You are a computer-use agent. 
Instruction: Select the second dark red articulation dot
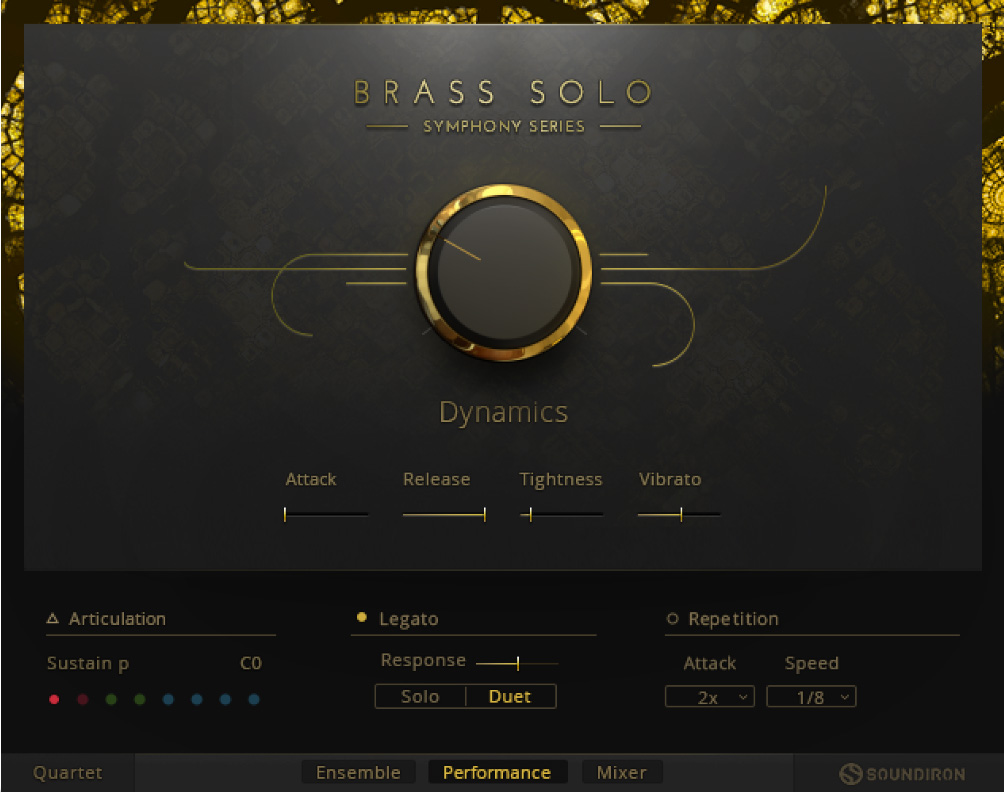[x=83, y=699]
